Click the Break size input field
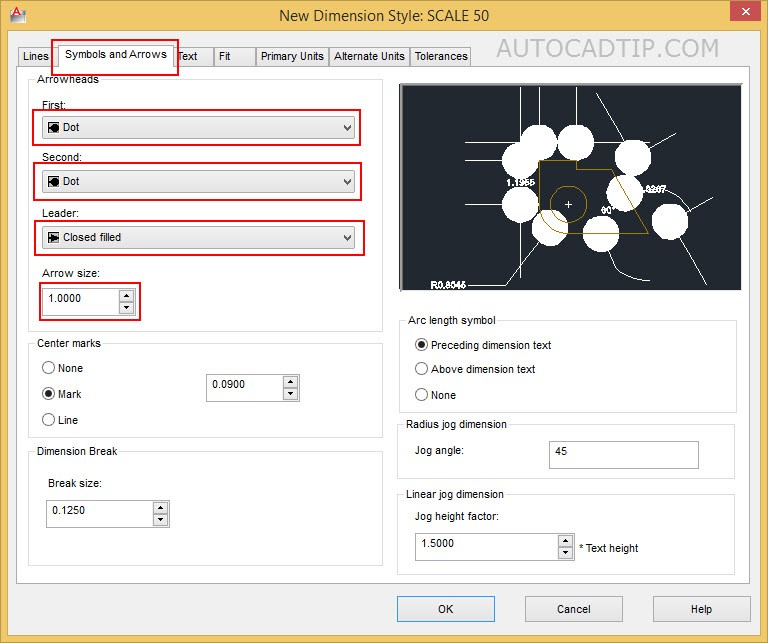This screenshot has height=643, width=768. (x=99, y=514)
